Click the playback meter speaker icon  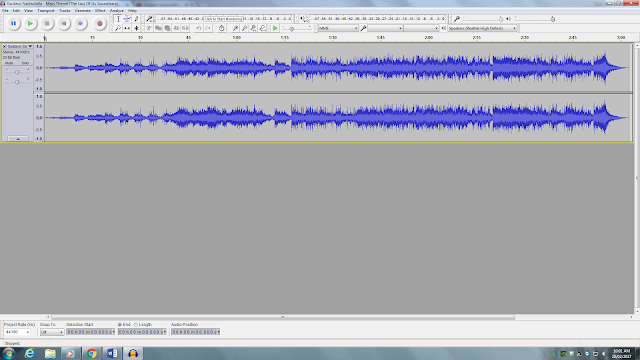tap(302, 19)
